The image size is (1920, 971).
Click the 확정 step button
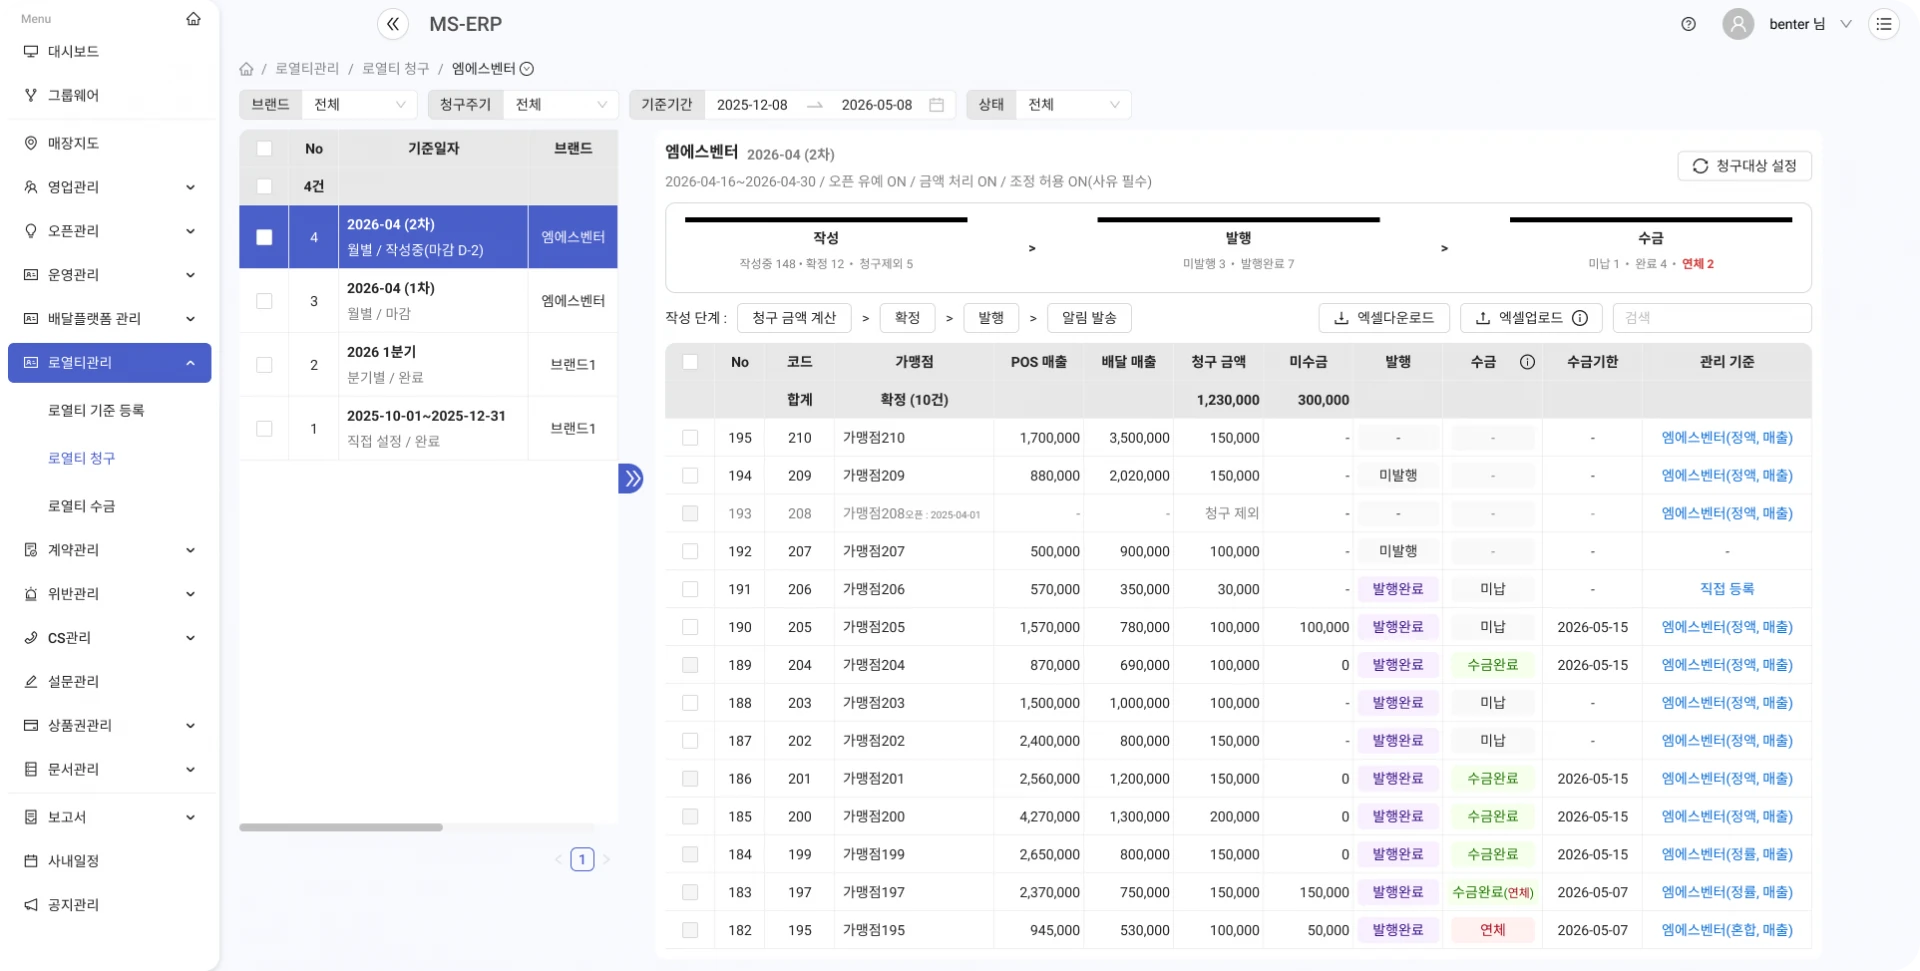click(x=907, y=318)
